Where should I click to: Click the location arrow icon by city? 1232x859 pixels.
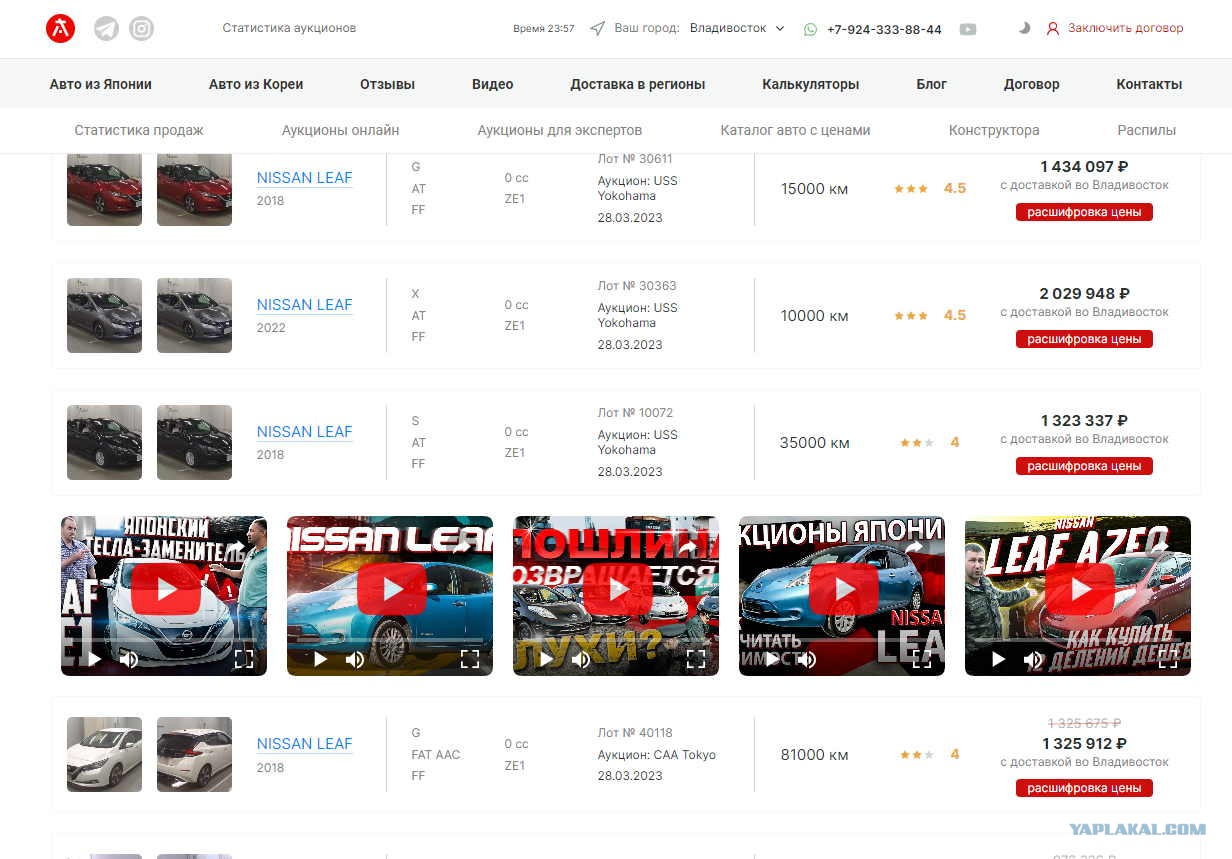(597, 28)
